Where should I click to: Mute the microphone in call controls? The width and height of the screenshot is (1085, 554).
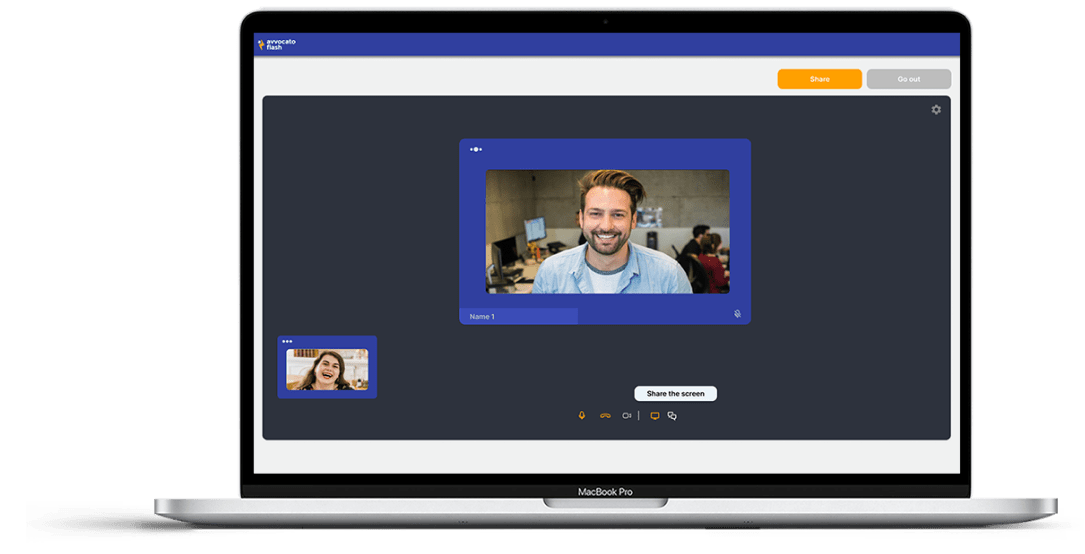582,416
